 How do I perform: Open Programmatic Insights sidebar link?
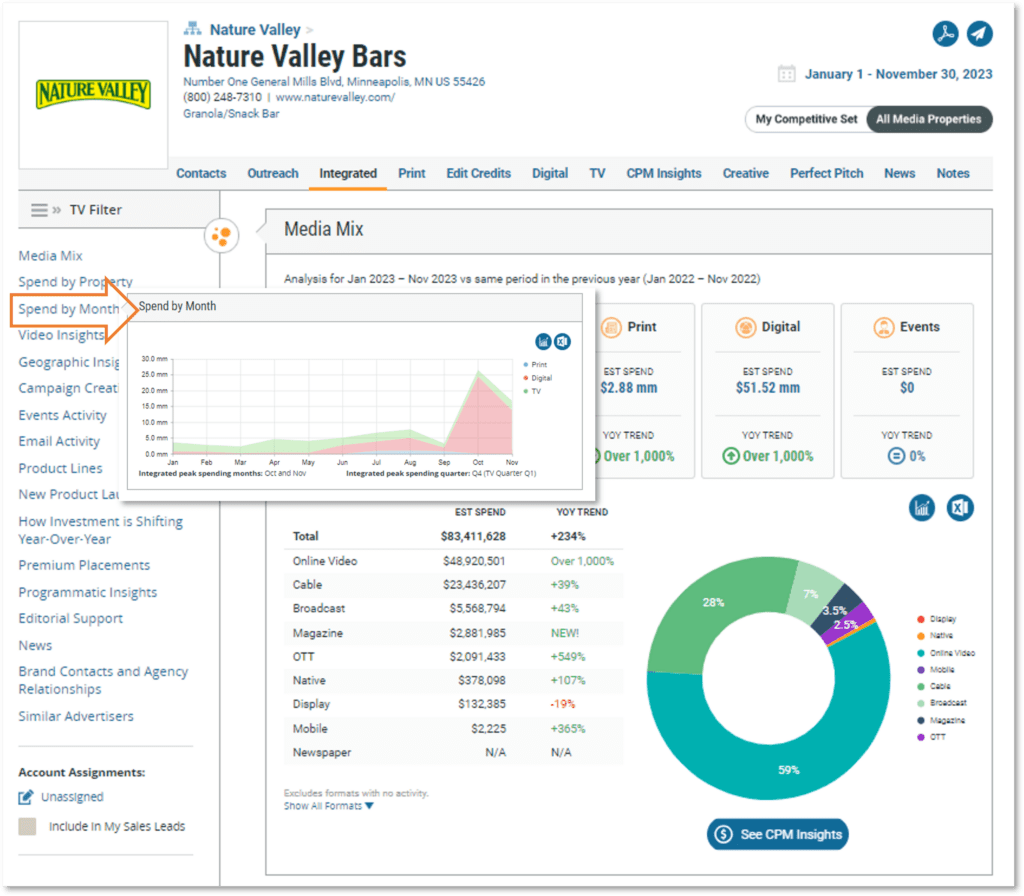[88, 592]
